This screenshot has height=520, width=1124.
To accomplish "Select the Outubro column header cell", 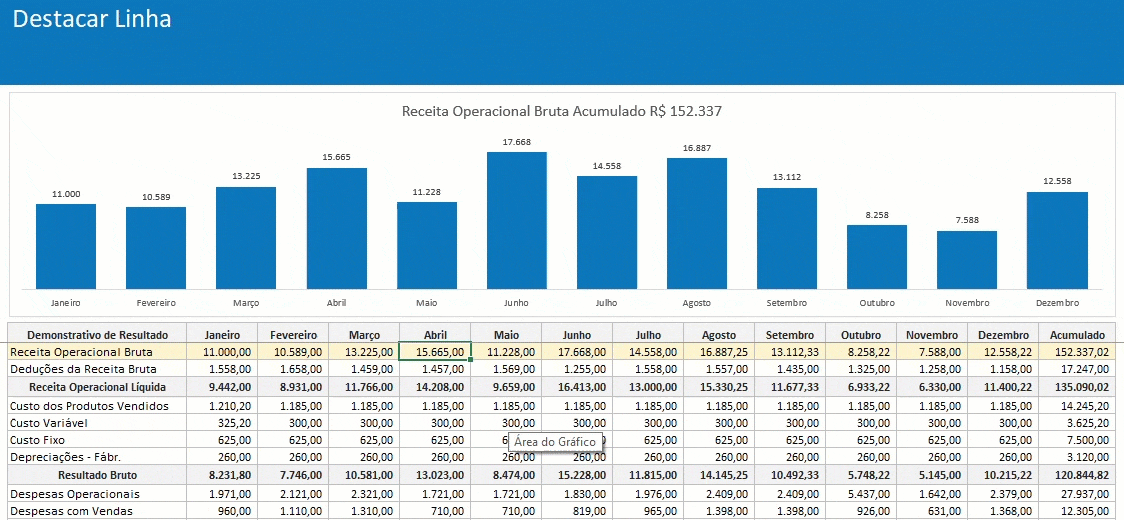I will pyautogui.click(x=861, y=334).
